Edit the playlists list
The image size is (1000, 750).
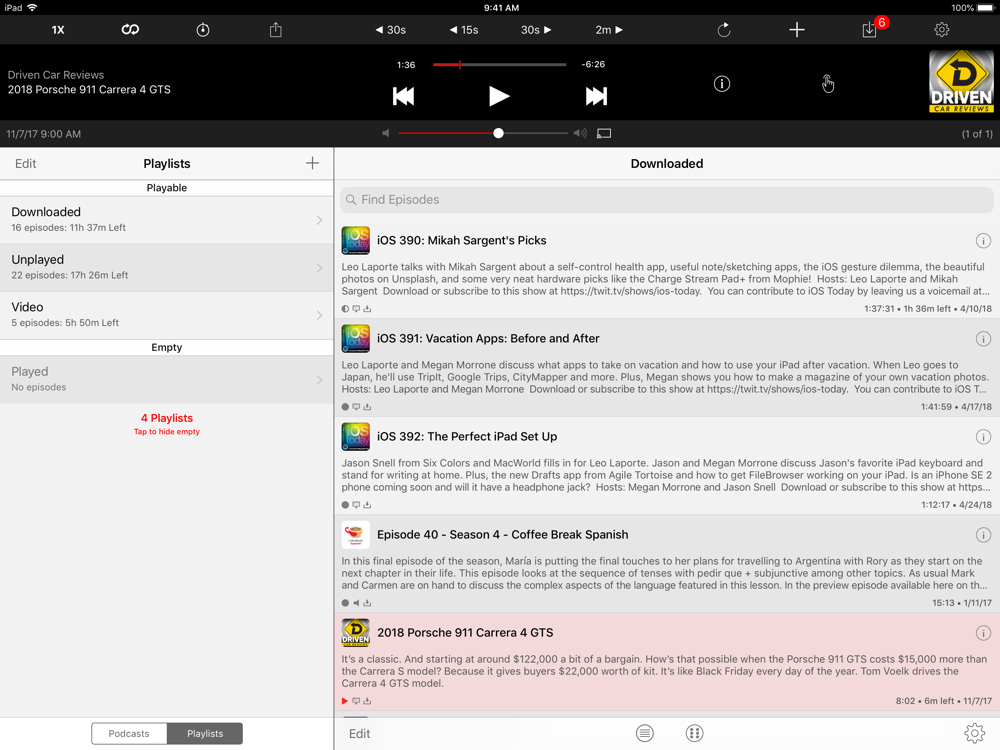pos(26,164)
